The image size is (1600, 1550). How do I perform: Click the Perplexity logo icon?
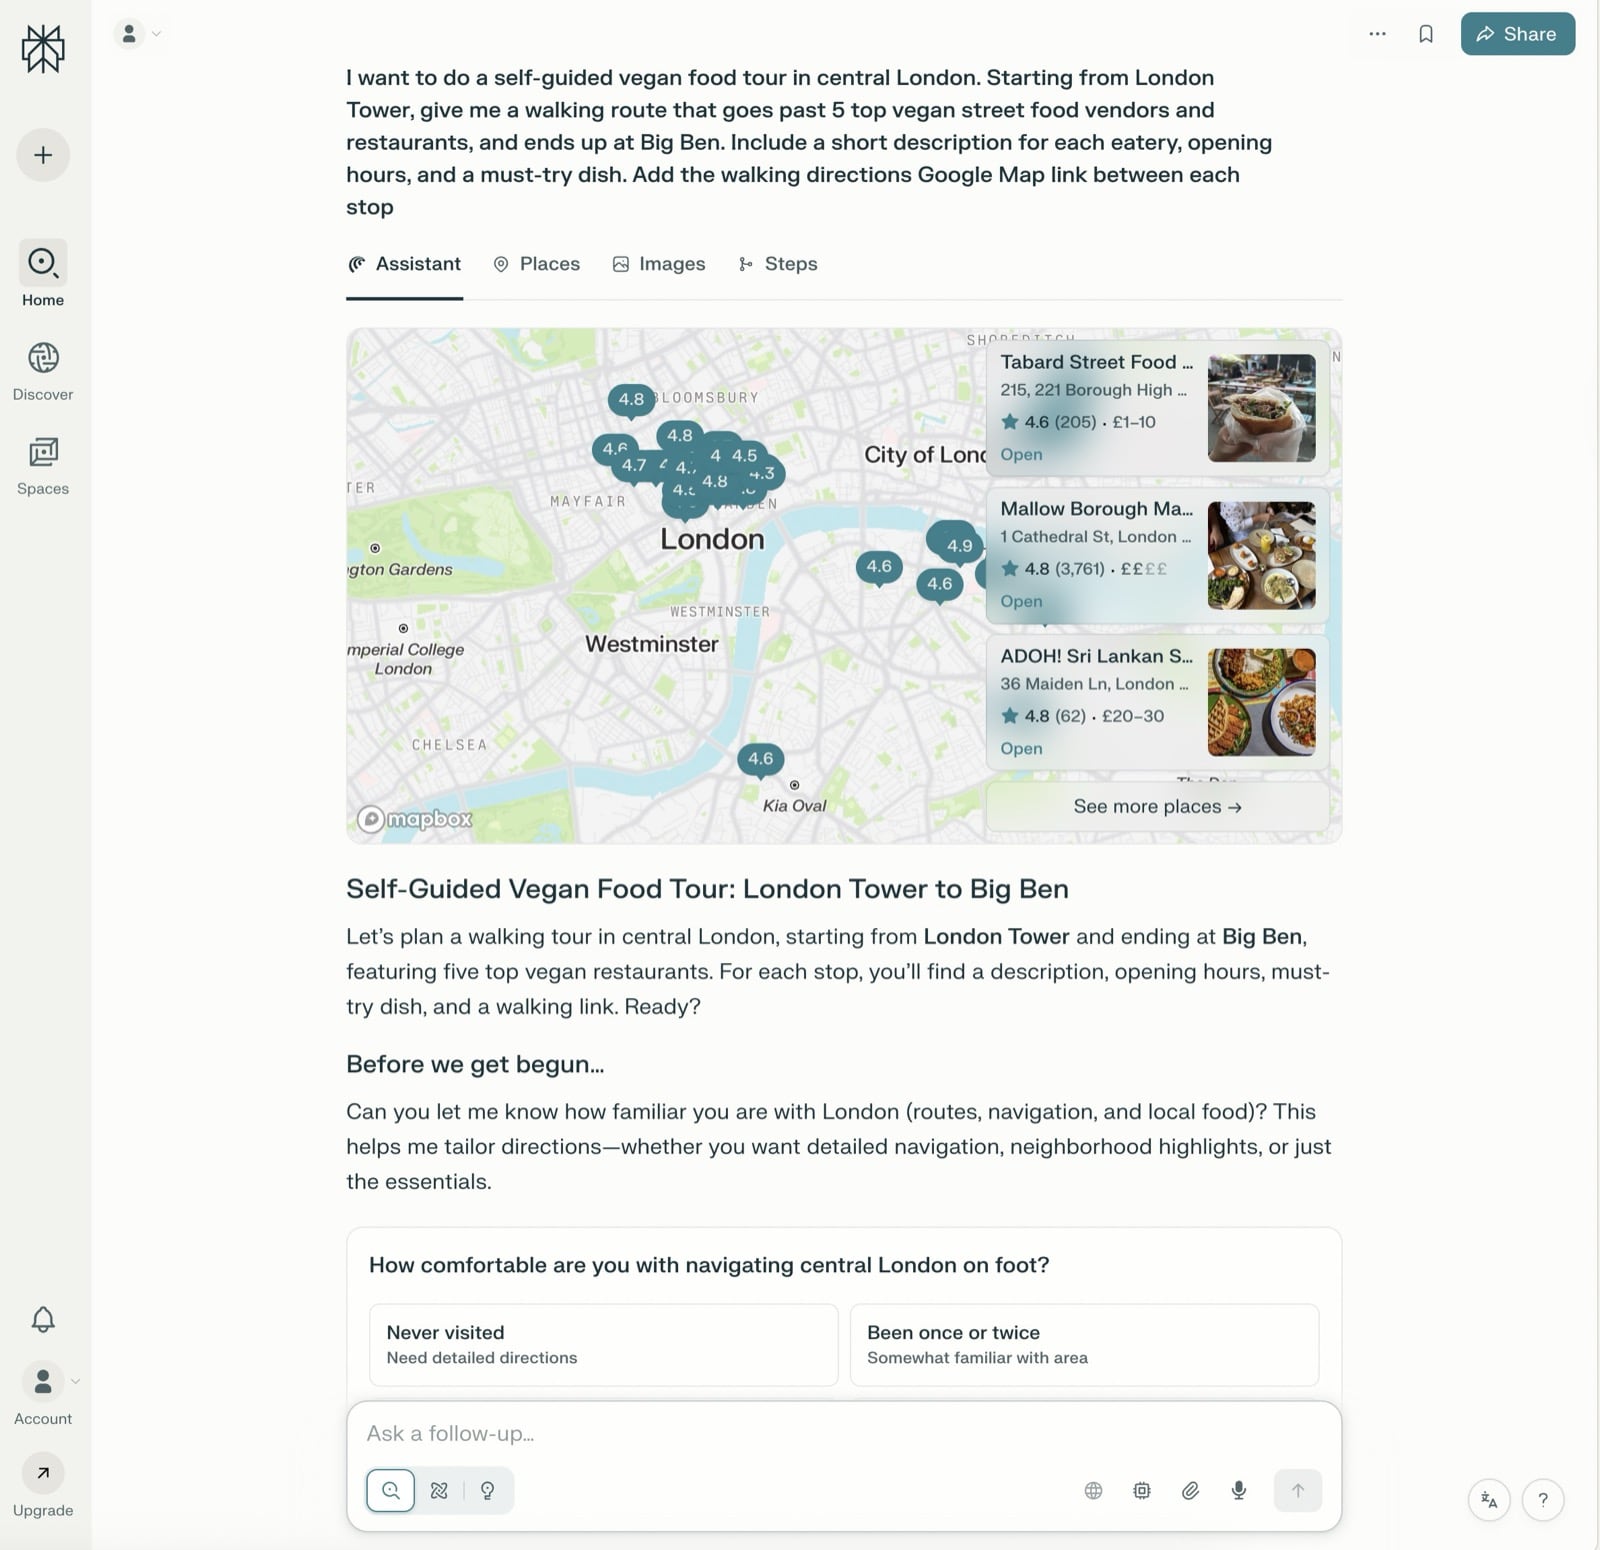pyautogui.click(x=43, y=49)
